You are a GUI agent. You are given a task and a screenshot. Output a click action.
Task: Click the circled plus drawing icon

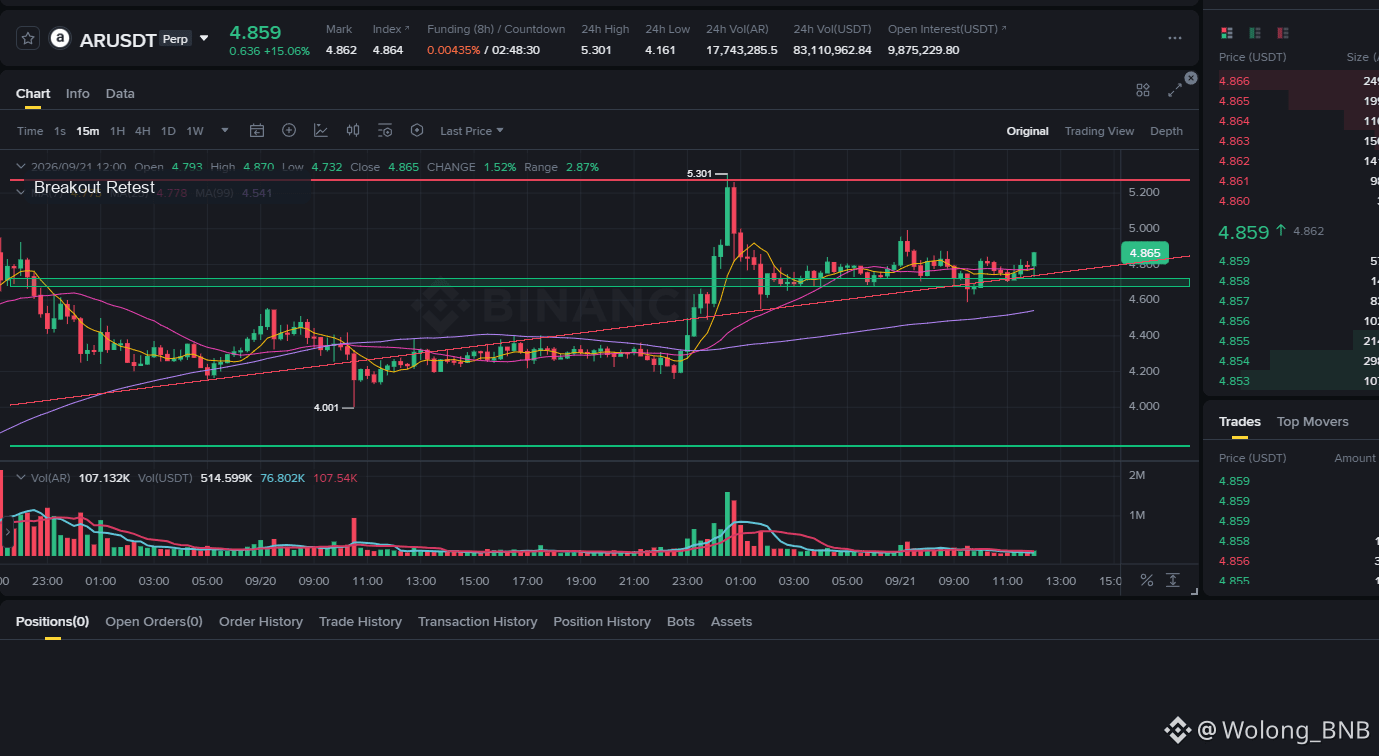coord(289,131)
